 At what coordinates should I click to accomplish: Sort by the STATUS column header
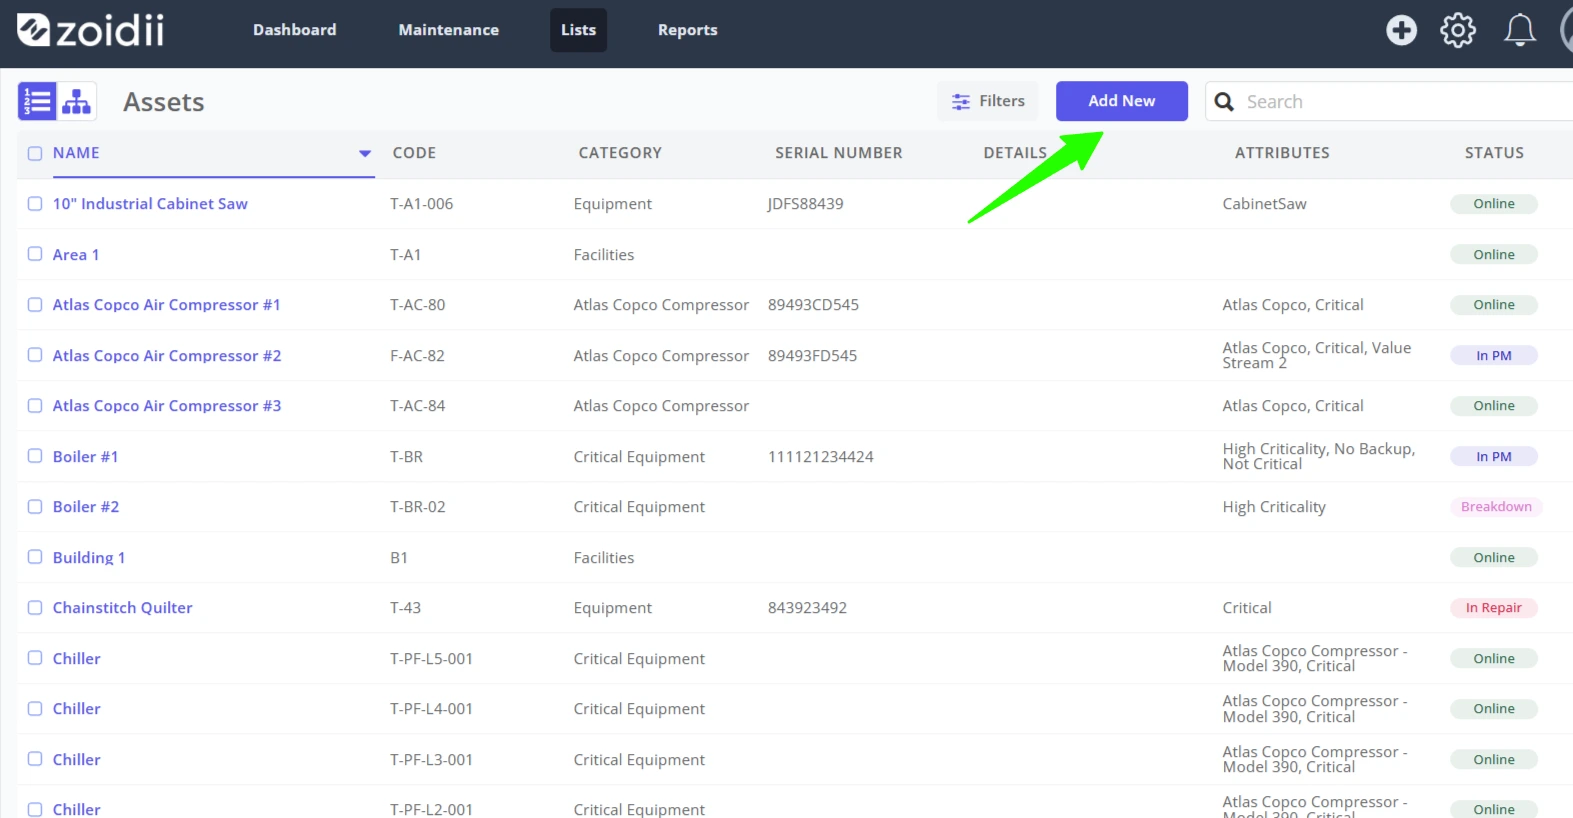coord(1494,153)
